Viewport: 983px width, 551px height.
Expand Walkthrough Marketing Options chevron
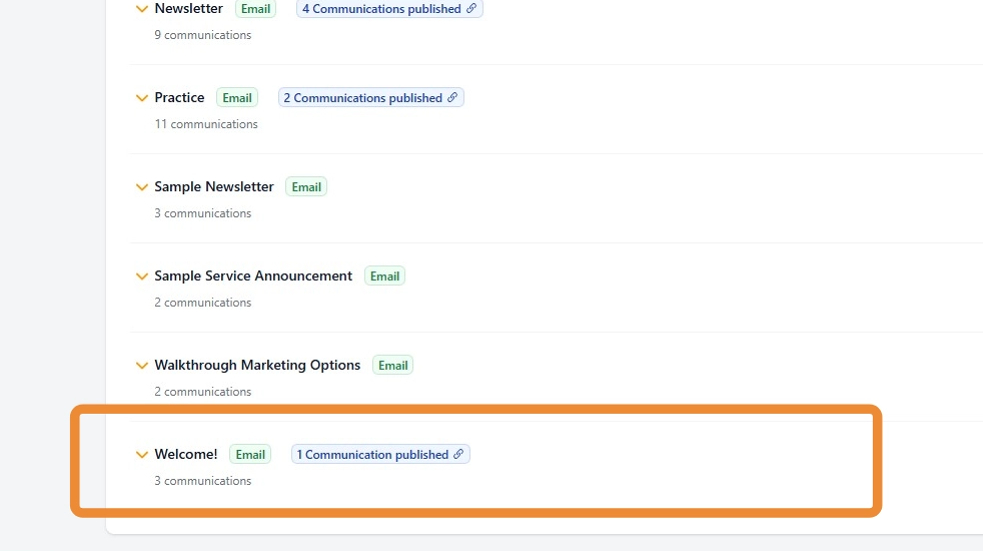pyautogui.click(x=141, y=366)
